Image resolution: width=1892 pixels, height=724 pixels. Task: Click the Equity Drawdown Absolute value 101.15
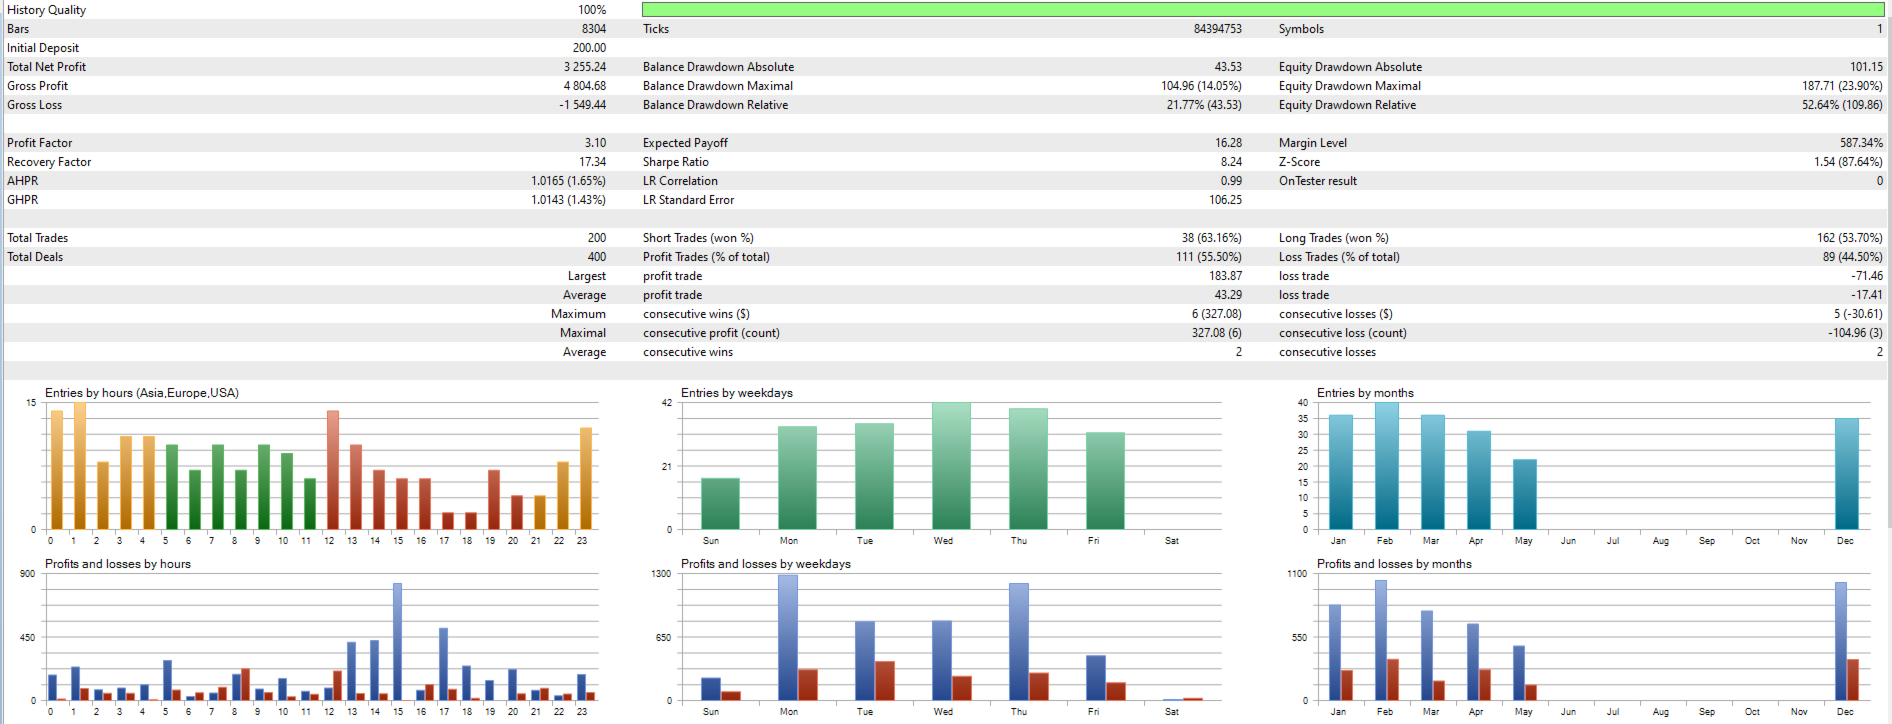pos(1866,67)
